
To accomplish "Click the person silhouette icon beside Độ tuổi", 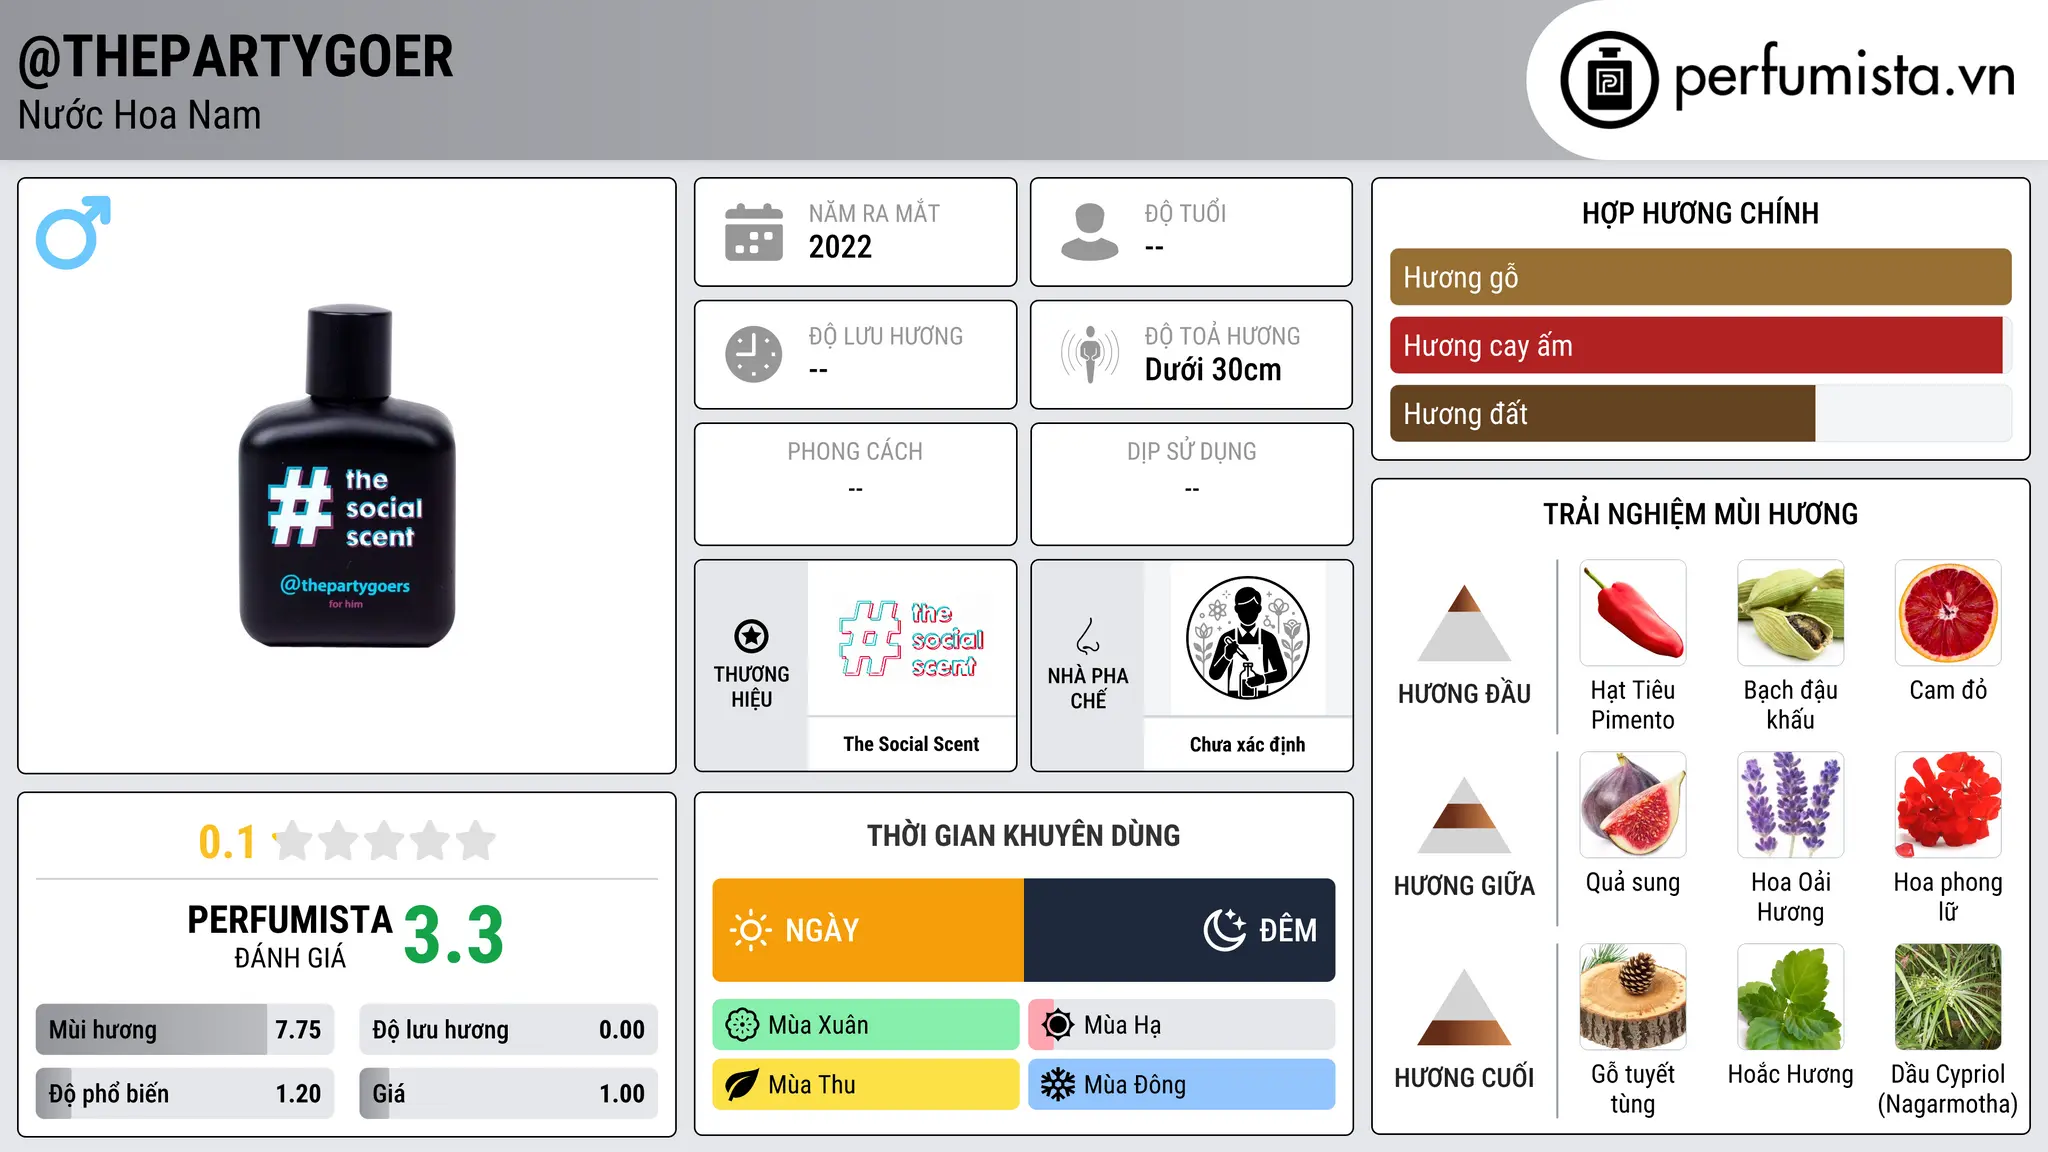I will pyautogui.click(x=1090, y=232).
